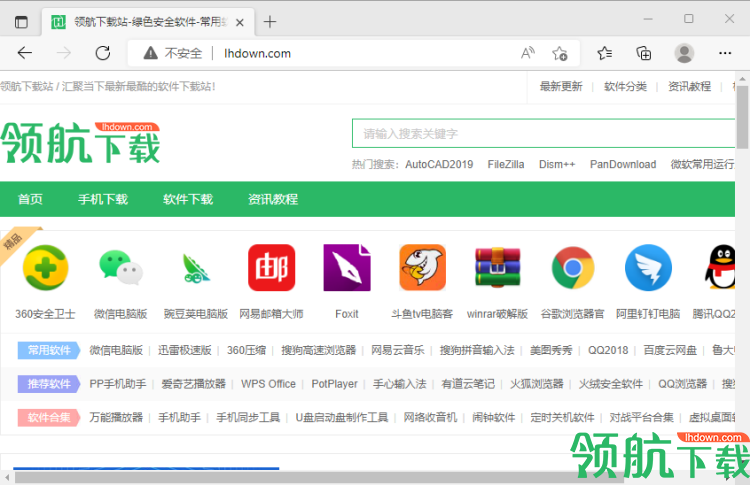The height and width of the screenshot is (485, 750).
Task: Click the 豌豆荚电脑版 icon
Action: pos(196,268)
